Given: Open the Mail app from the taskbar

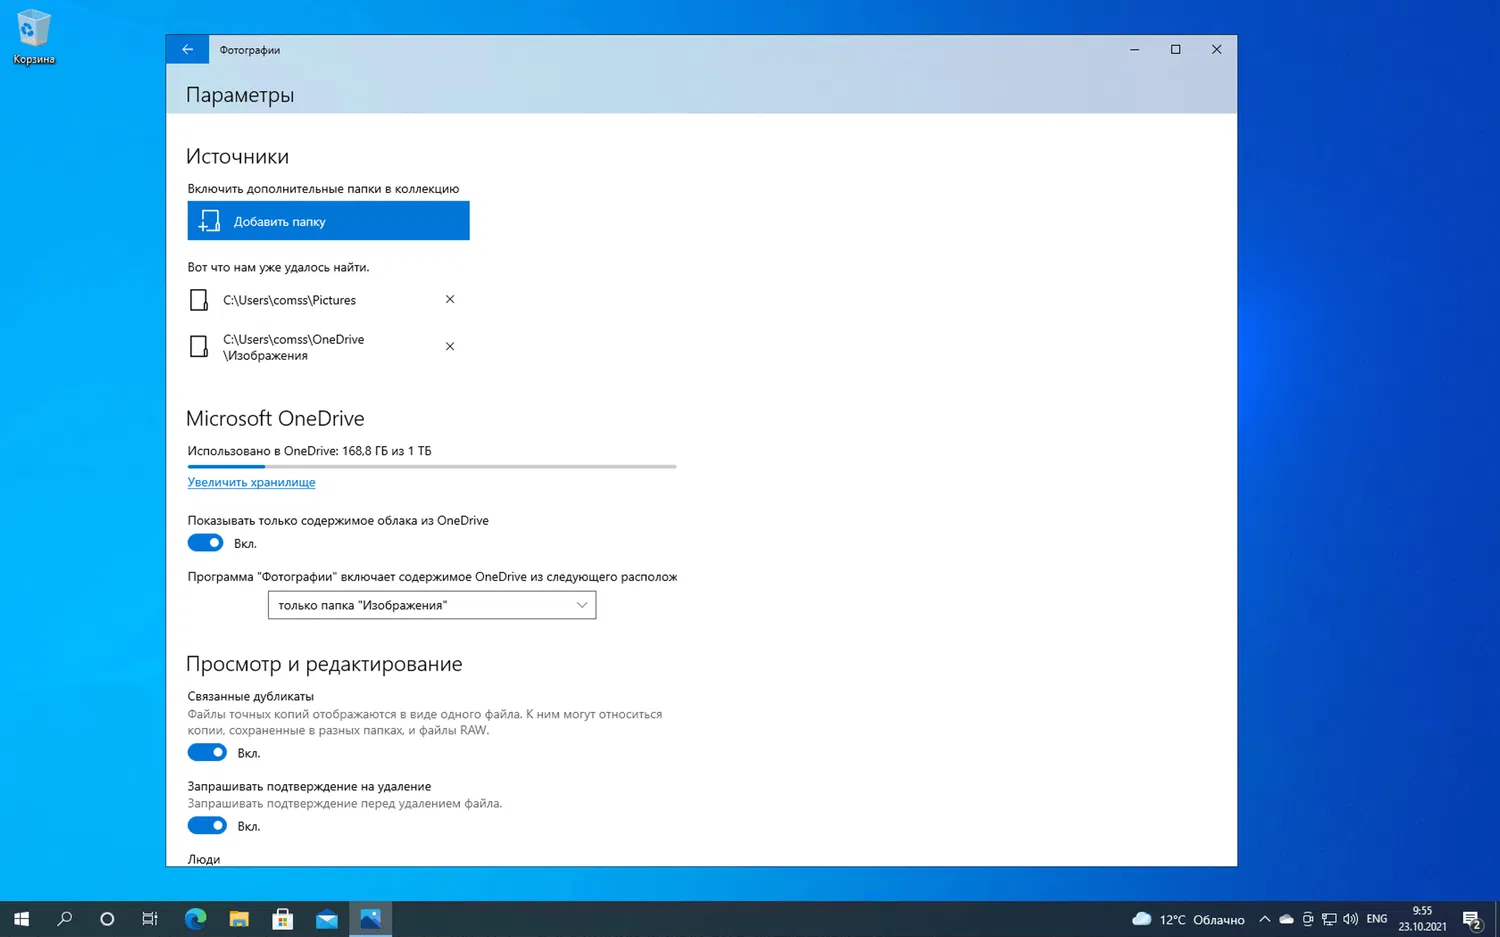Looking at the screenshot, I should pos(327,919).
